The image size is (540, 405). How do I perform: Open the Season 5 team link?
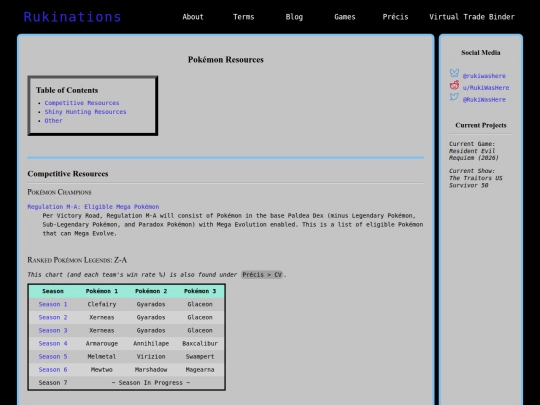(x=53, y=357)
